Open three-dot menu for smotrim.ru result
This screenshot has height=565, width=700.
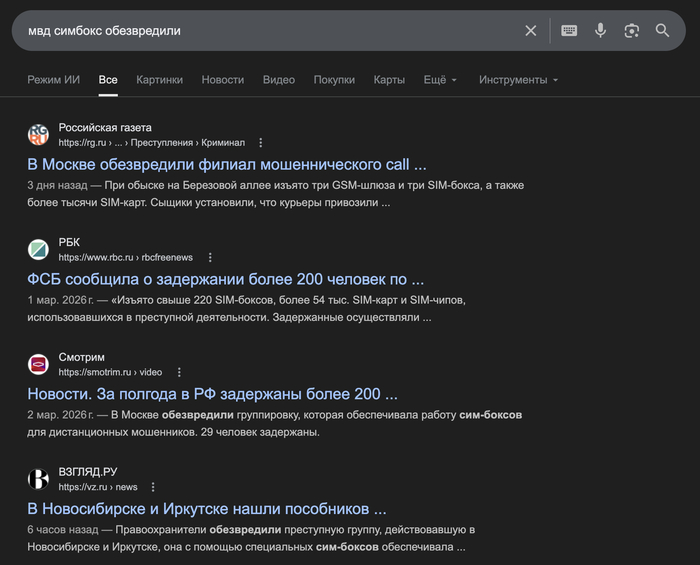(179, 373)
